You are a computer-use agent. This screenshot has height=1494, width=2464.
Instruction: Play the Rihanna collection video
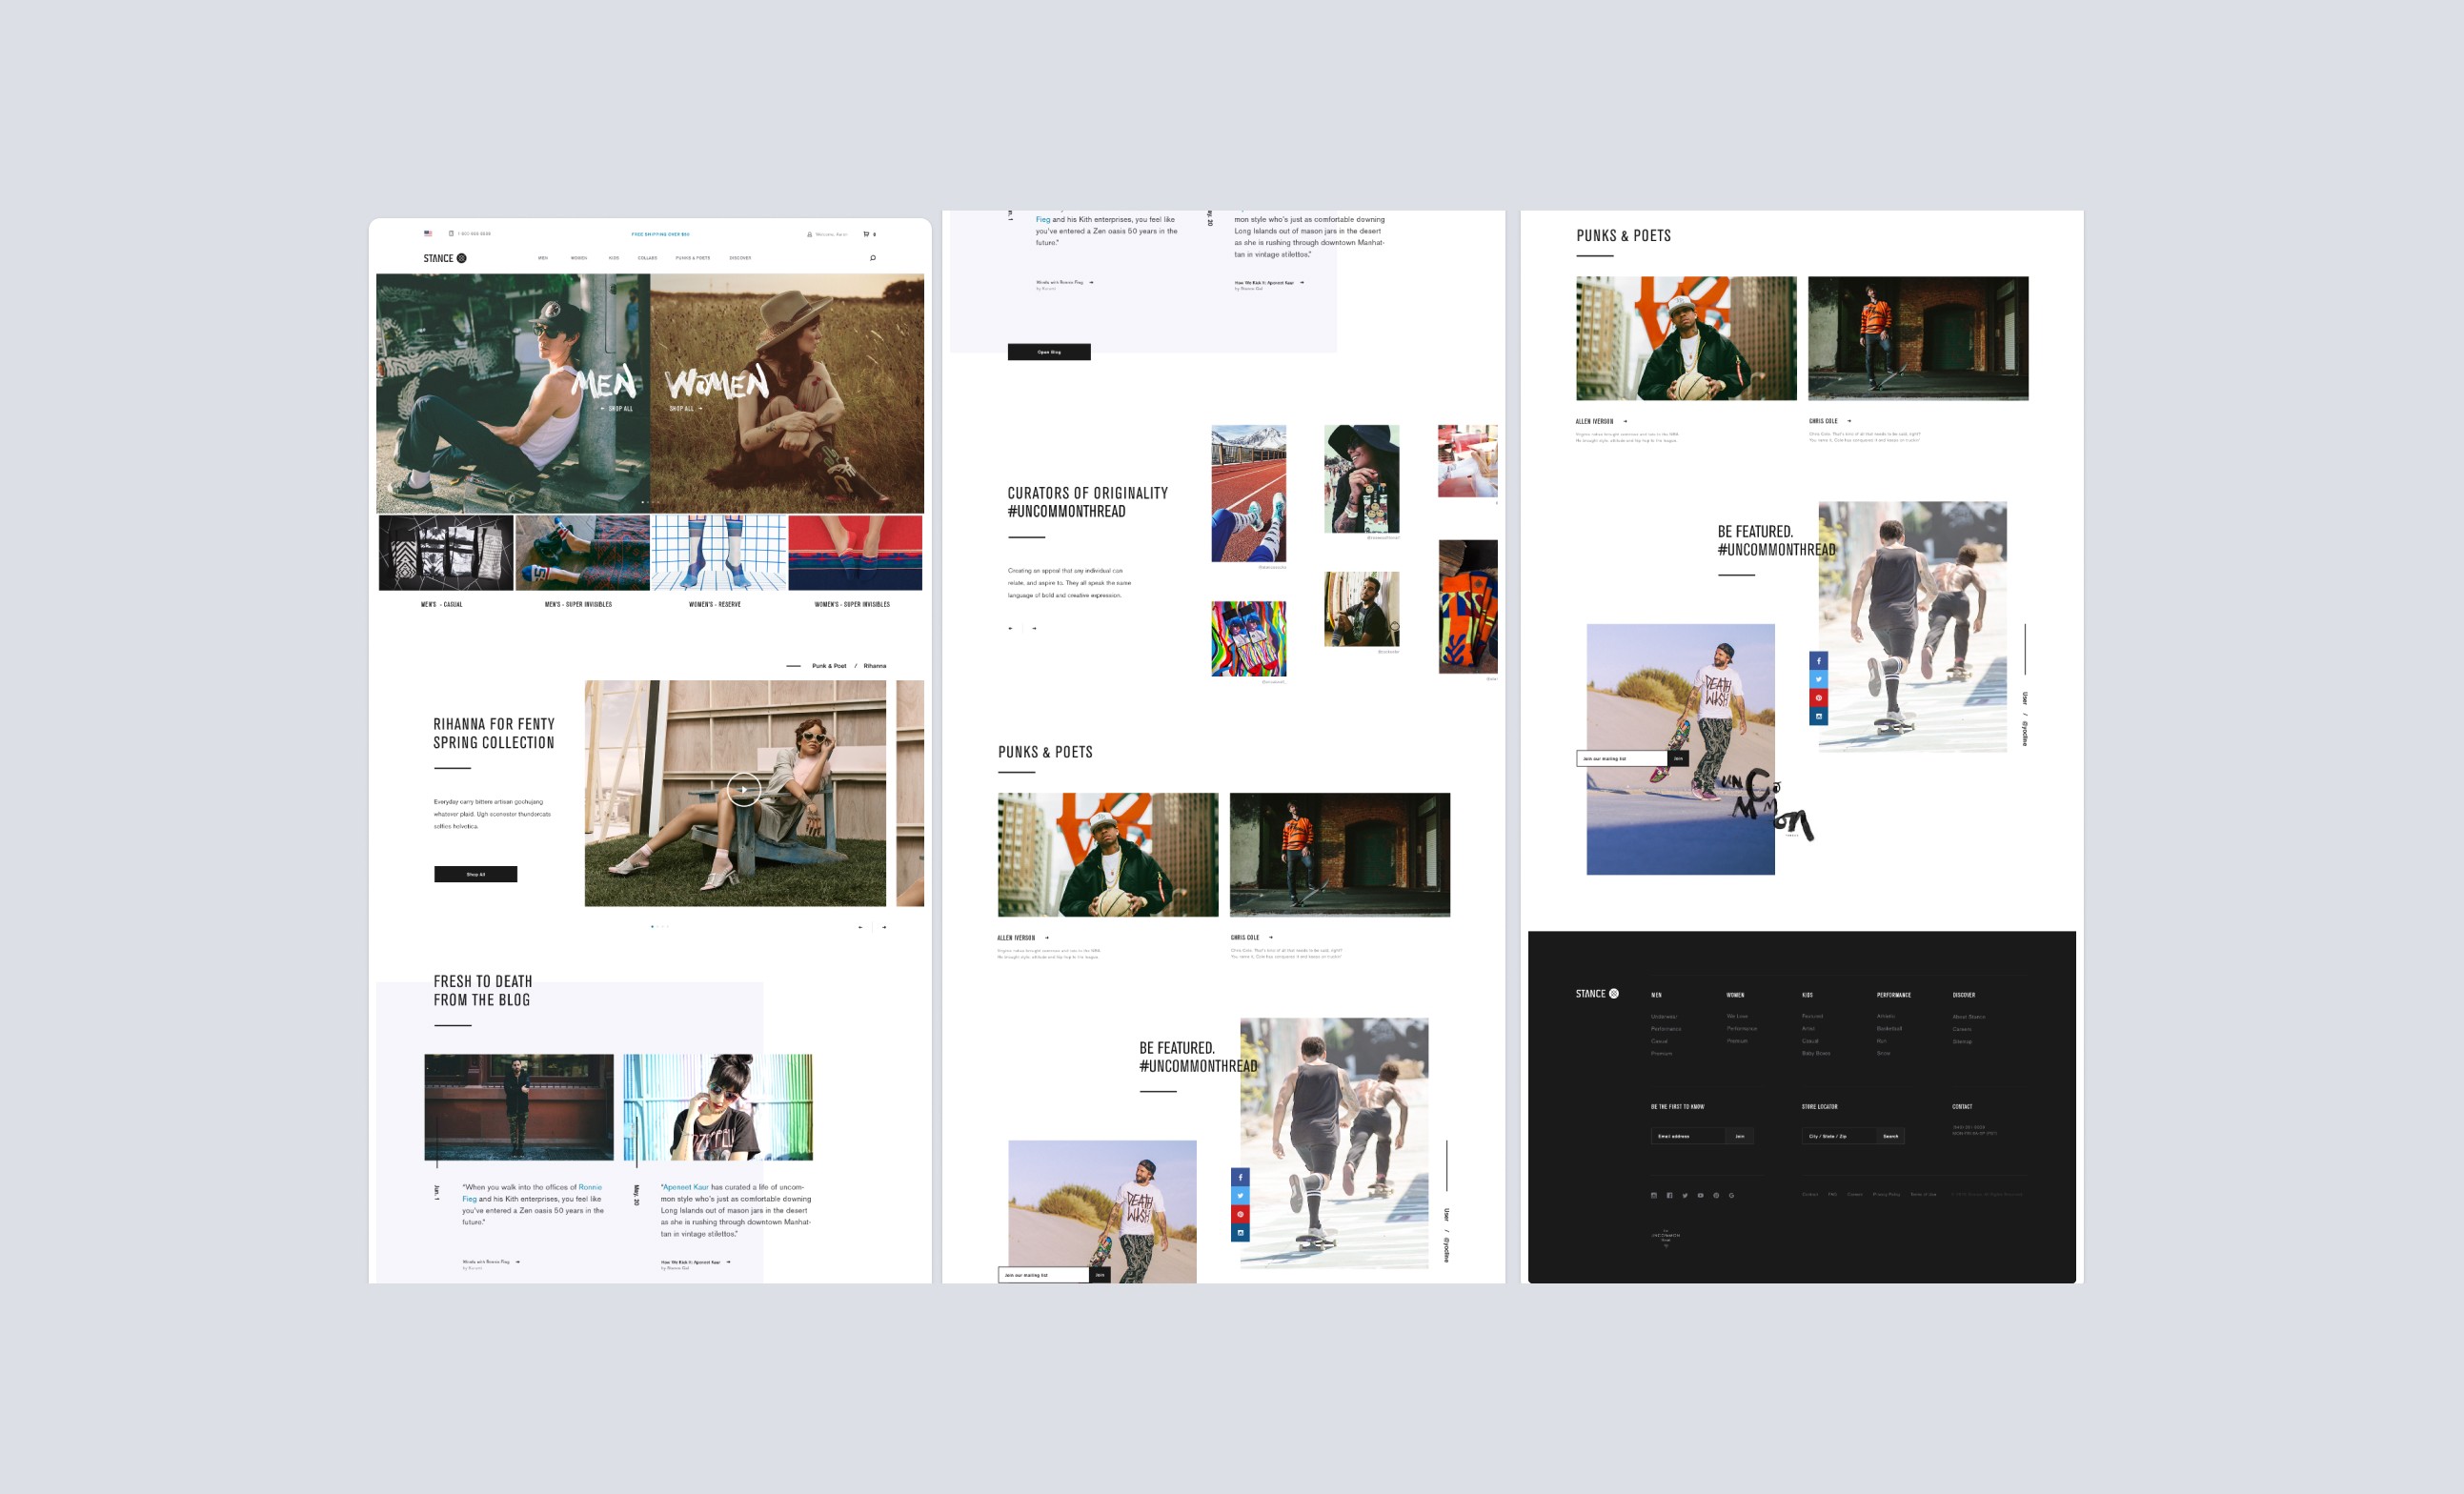[x=744, y=789]
